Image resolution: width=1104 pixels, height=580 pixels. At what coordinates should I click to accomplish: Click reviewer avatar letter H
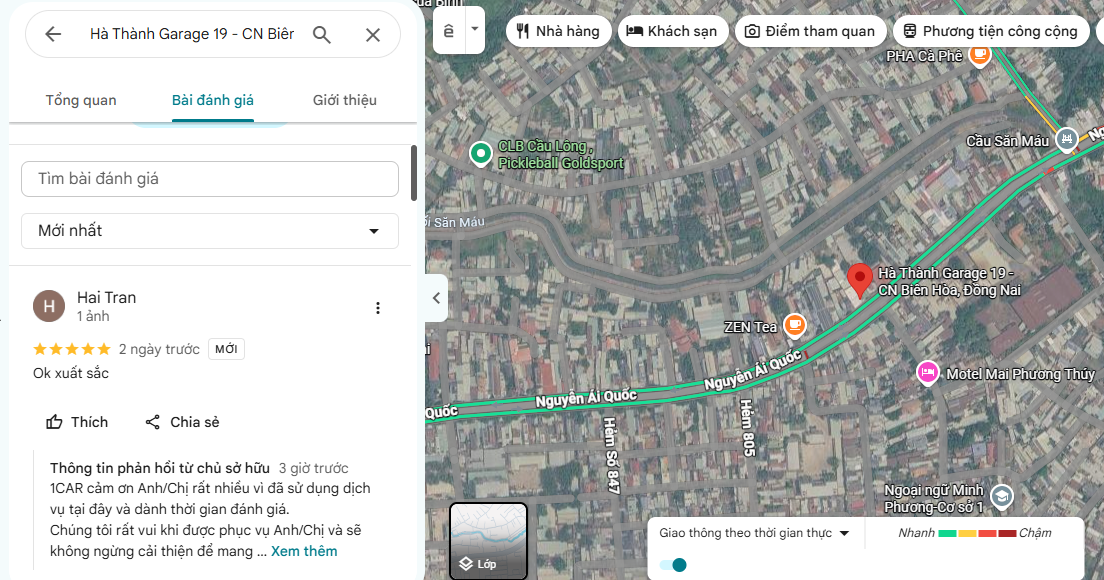click(x=49, y=306)
